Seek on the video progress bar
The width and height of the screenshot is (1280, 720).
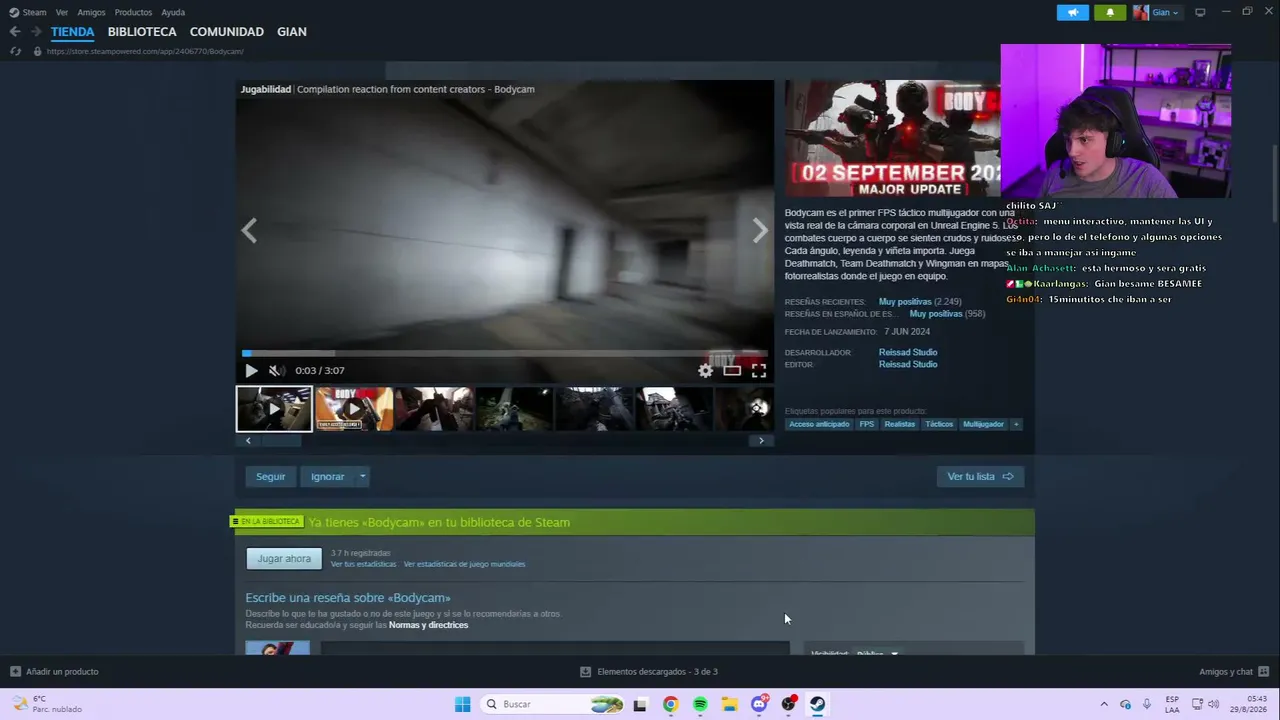click(505, 353)
